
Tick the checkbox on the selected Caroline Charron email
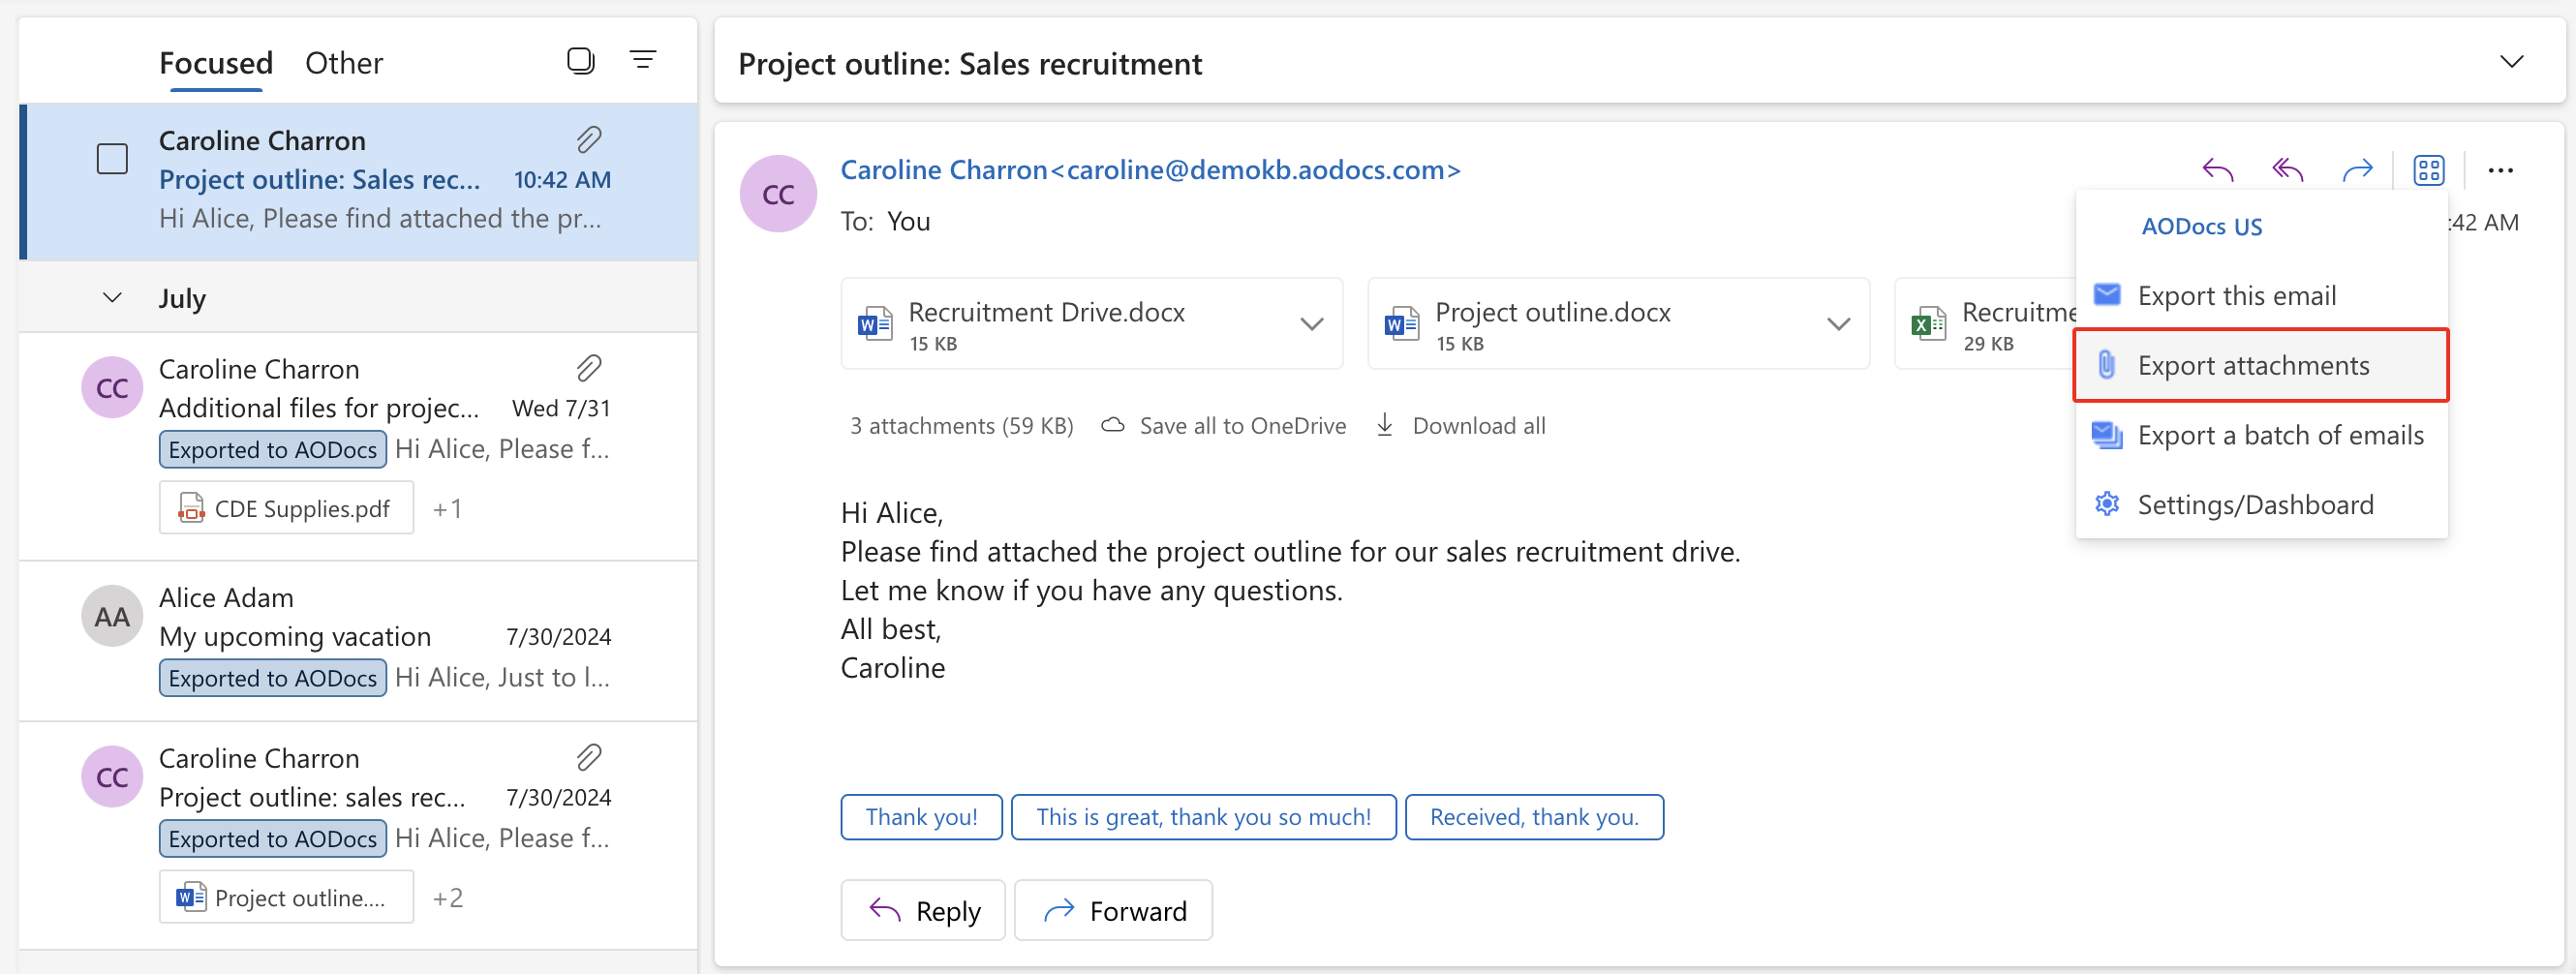click(112, 159)
